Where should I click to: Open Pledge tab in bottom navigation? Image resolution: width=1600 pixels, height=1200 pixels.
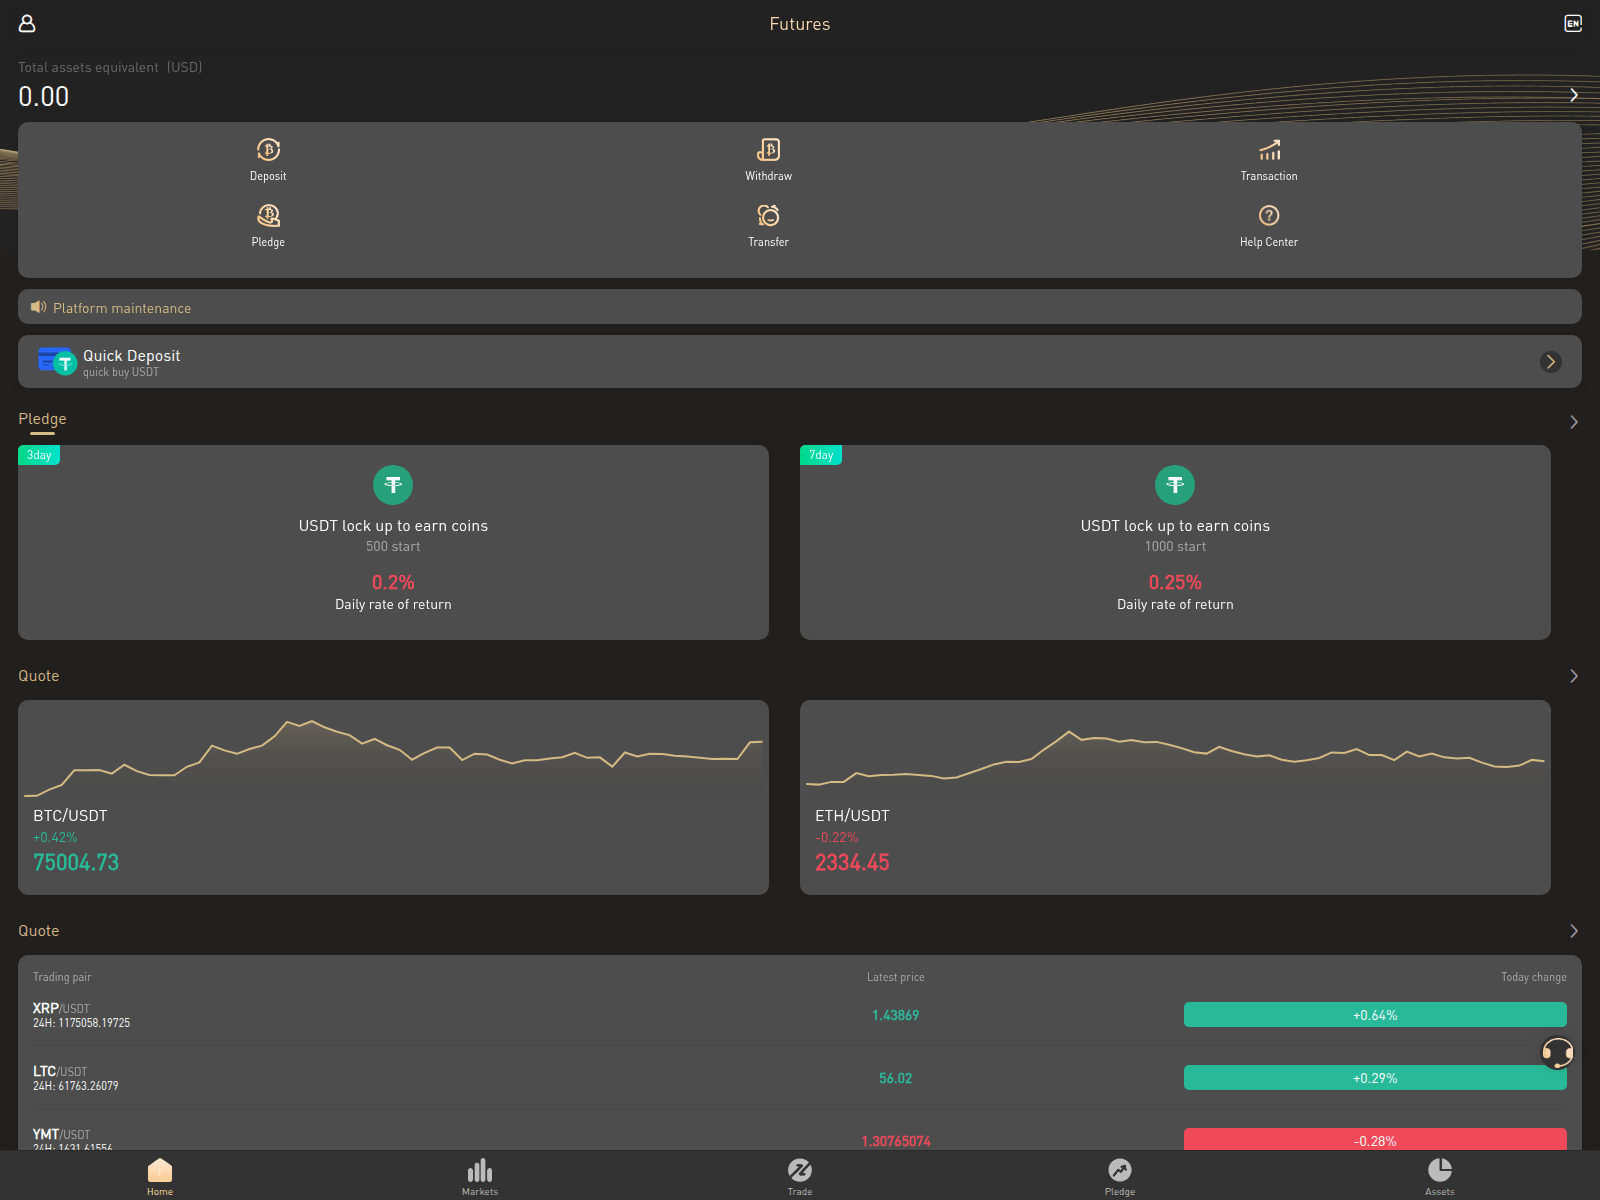[x=1119, y=1176]
